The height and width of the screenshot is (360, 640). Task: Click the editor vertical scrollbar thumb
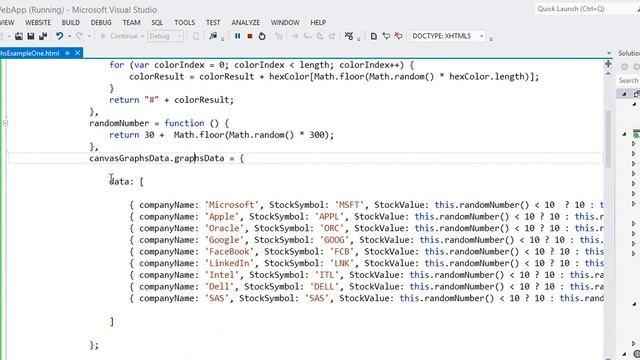click(x=608, y=139)
